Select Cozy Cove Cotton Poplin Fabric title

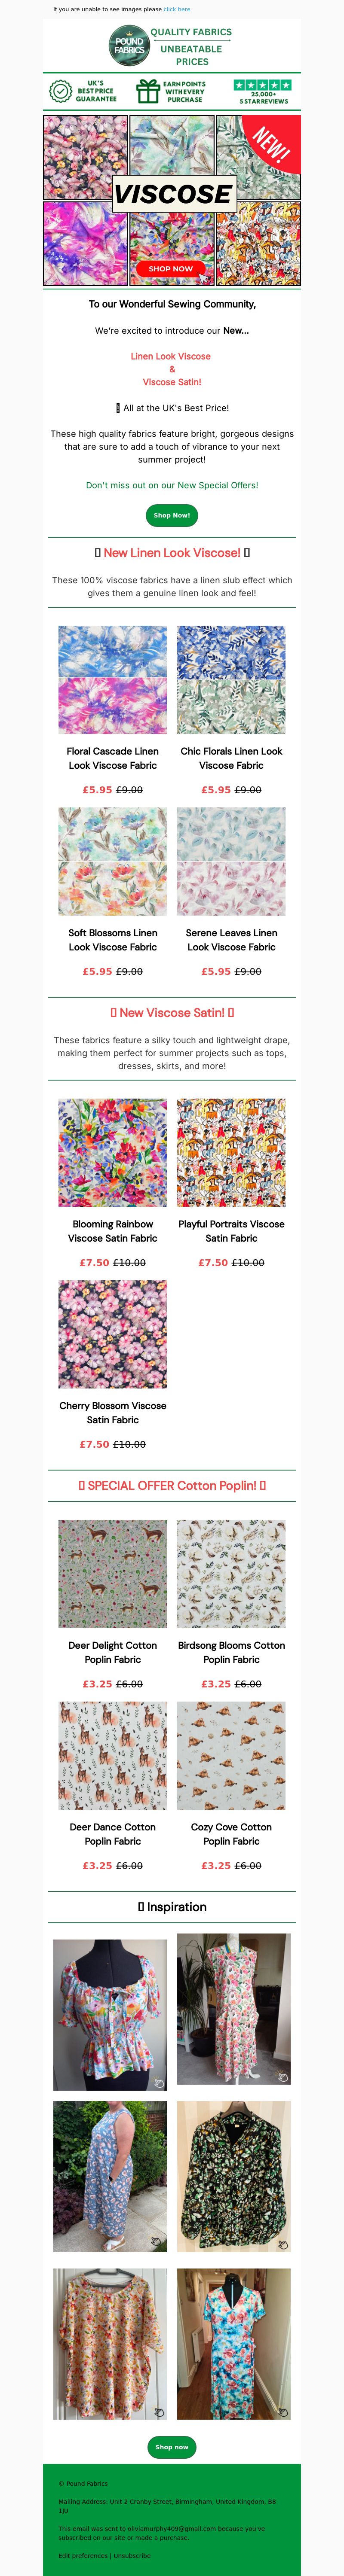click(x=231, y=1834)
